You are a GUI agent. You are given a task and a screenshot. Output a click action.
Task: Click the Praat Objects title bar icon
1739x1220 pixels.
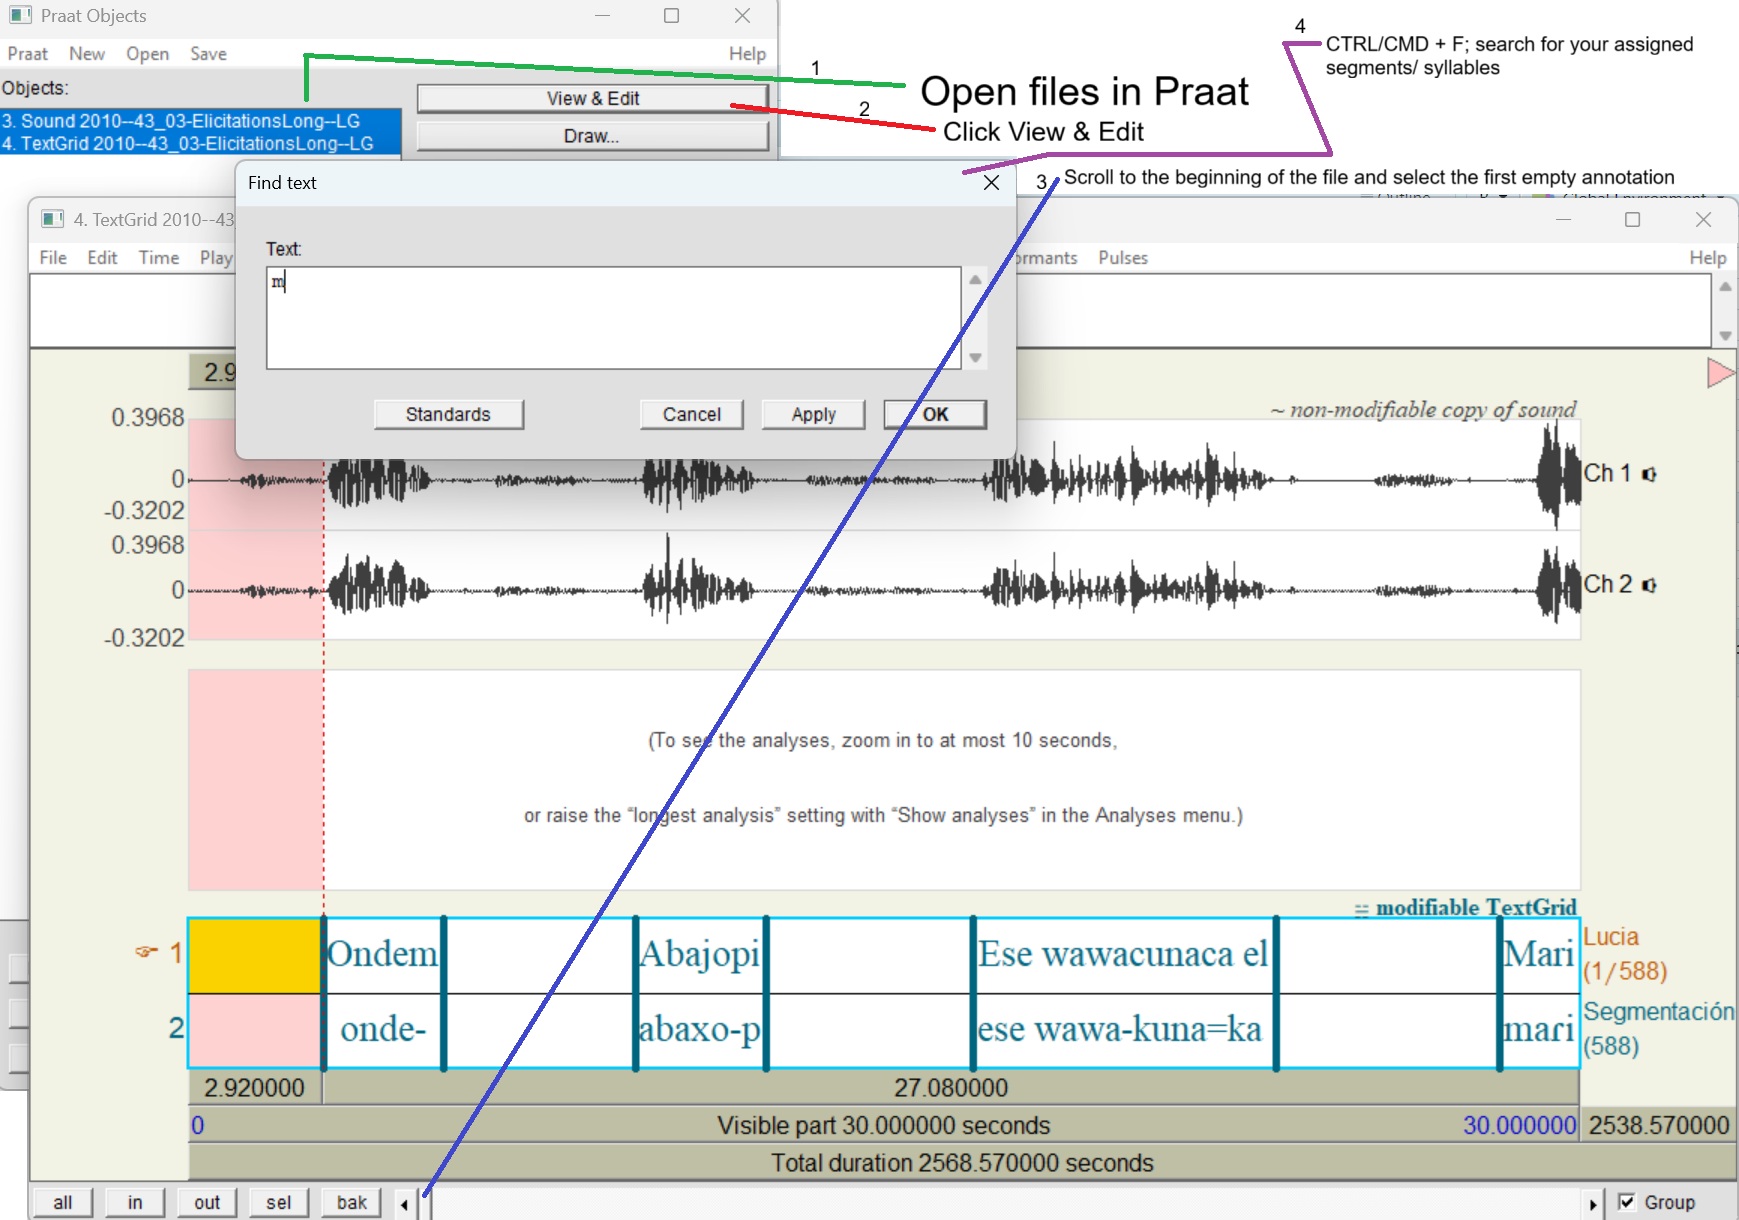(x=20, y=15)
